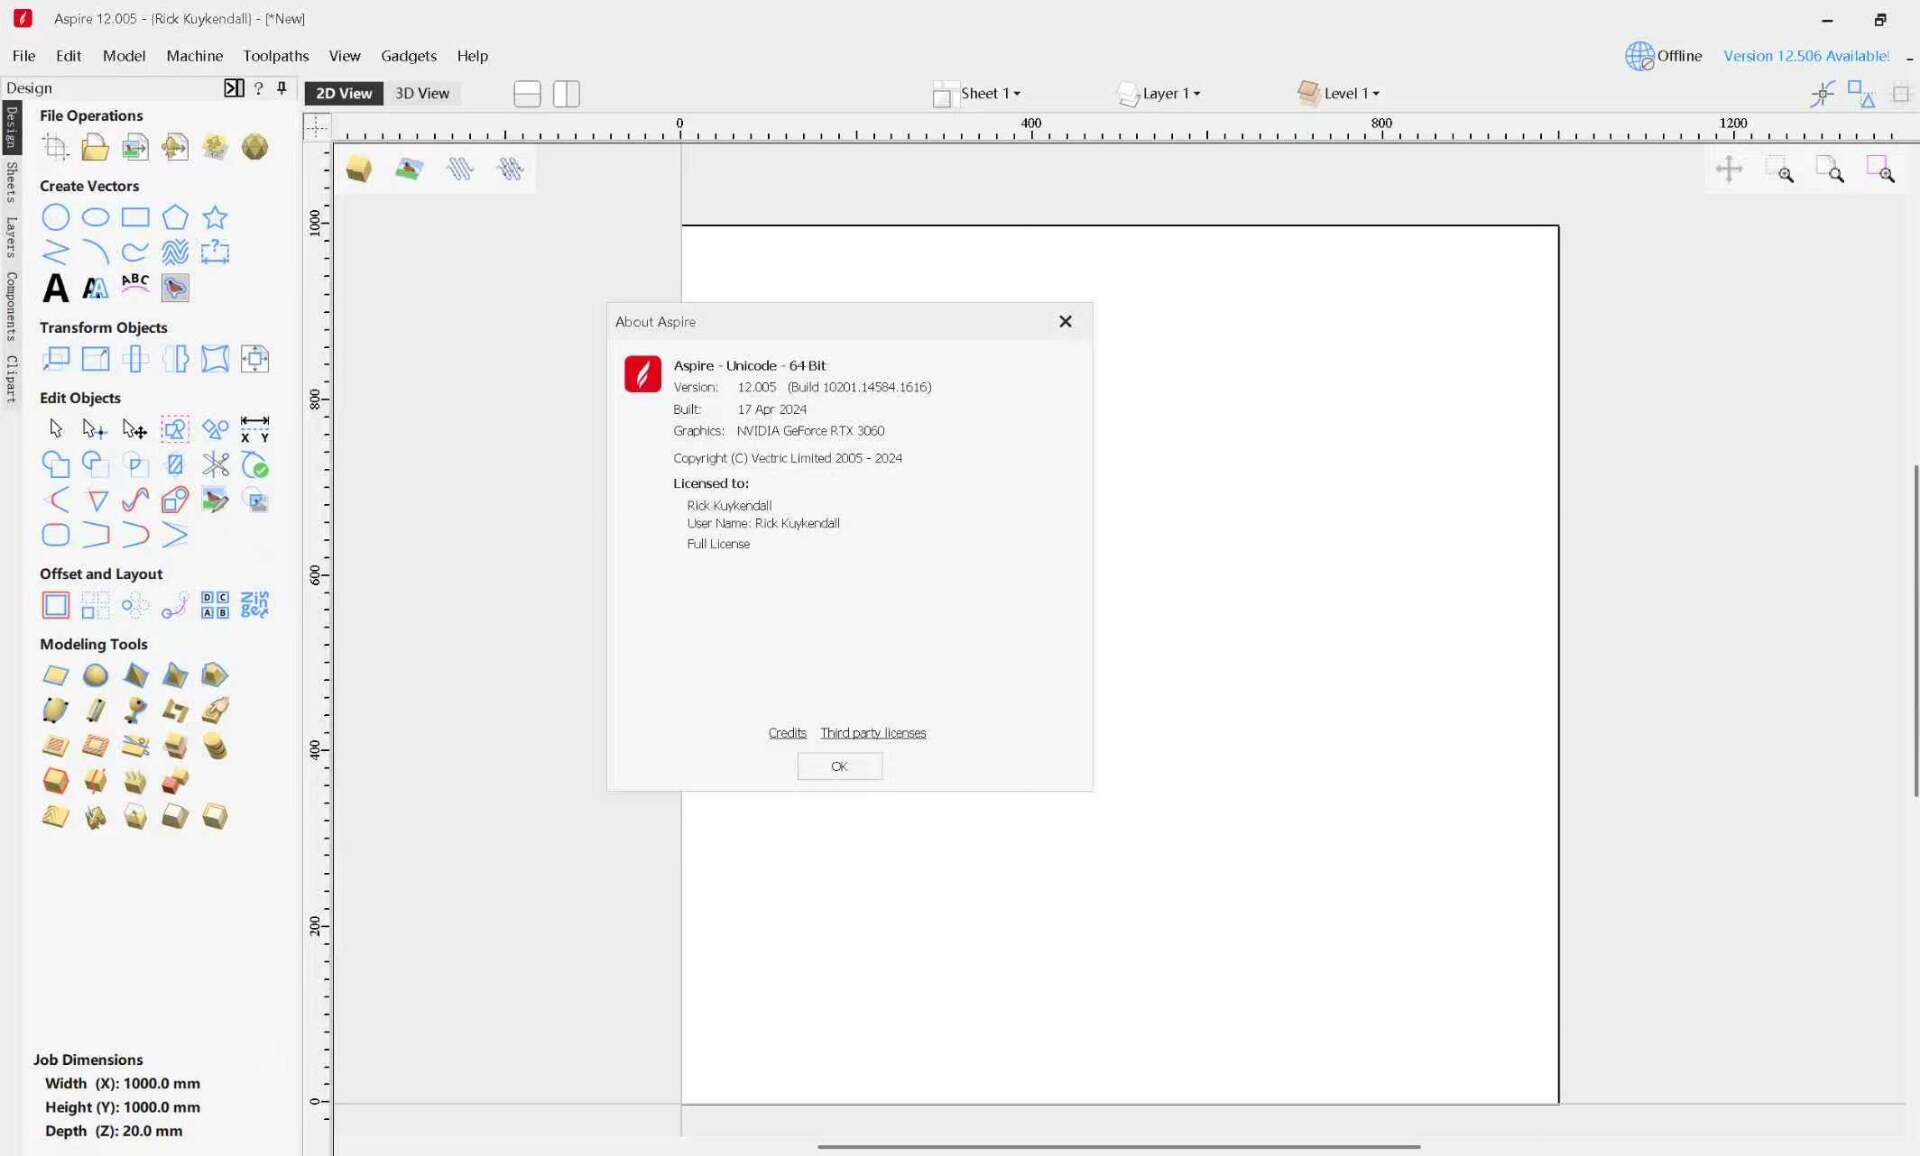
Task: Open the Components side tab
Action: click(x=11, y=306)
